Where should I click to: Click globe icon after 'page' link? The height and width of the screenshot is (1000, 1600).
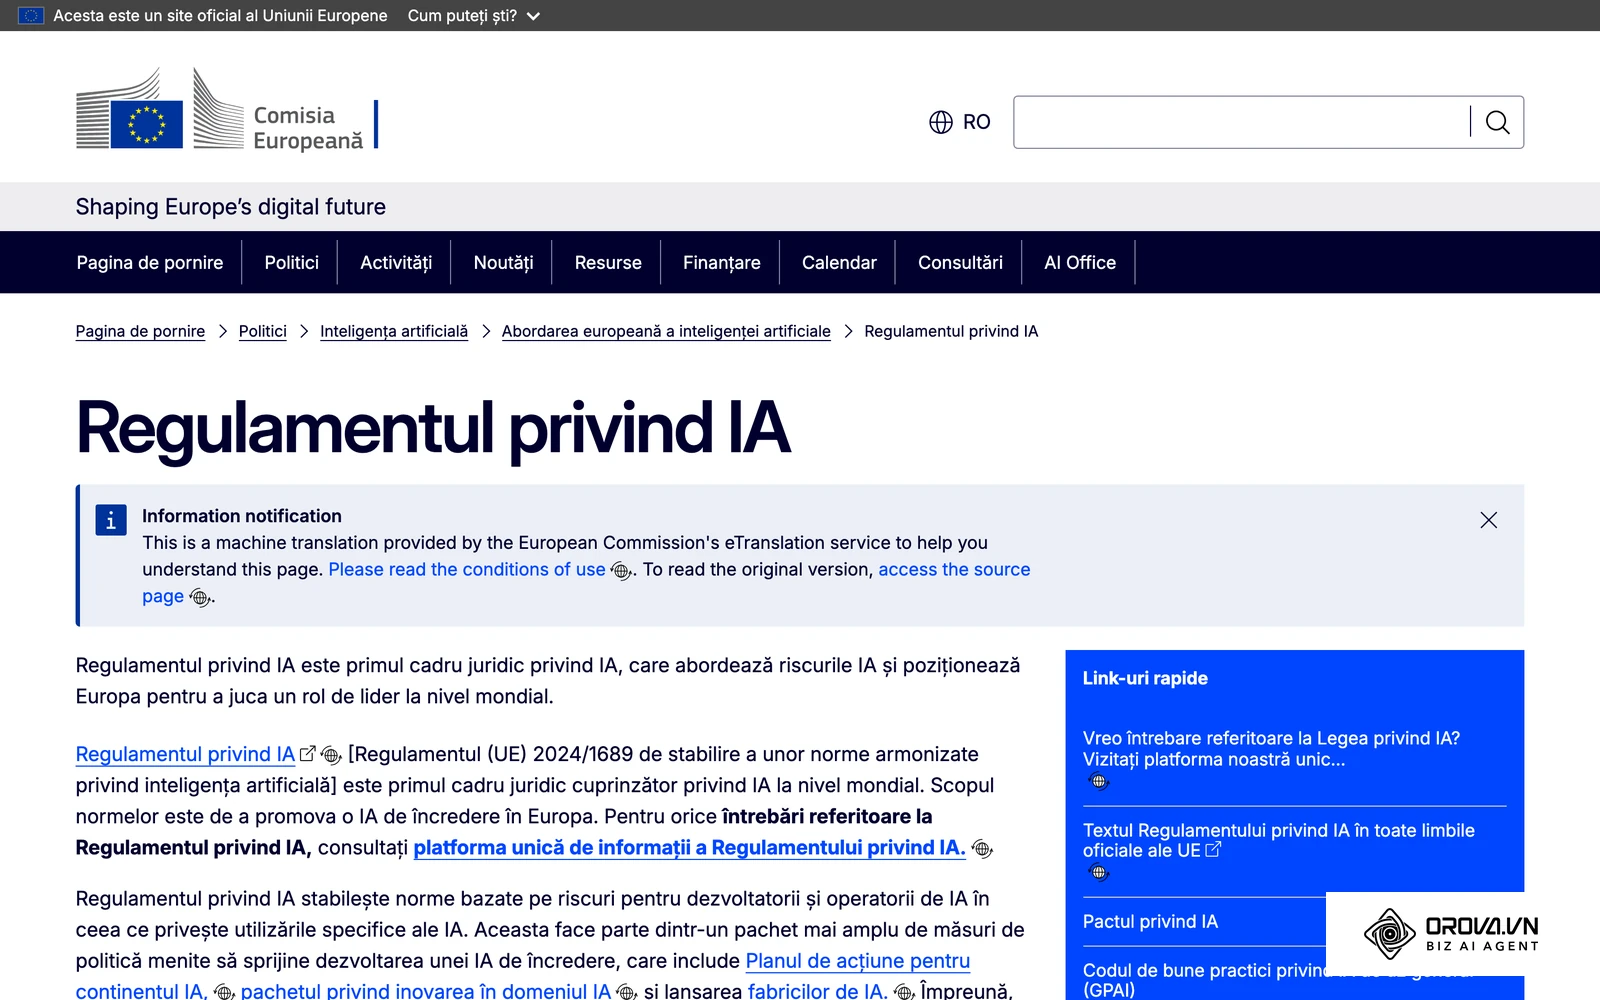(x=199, y=598)
